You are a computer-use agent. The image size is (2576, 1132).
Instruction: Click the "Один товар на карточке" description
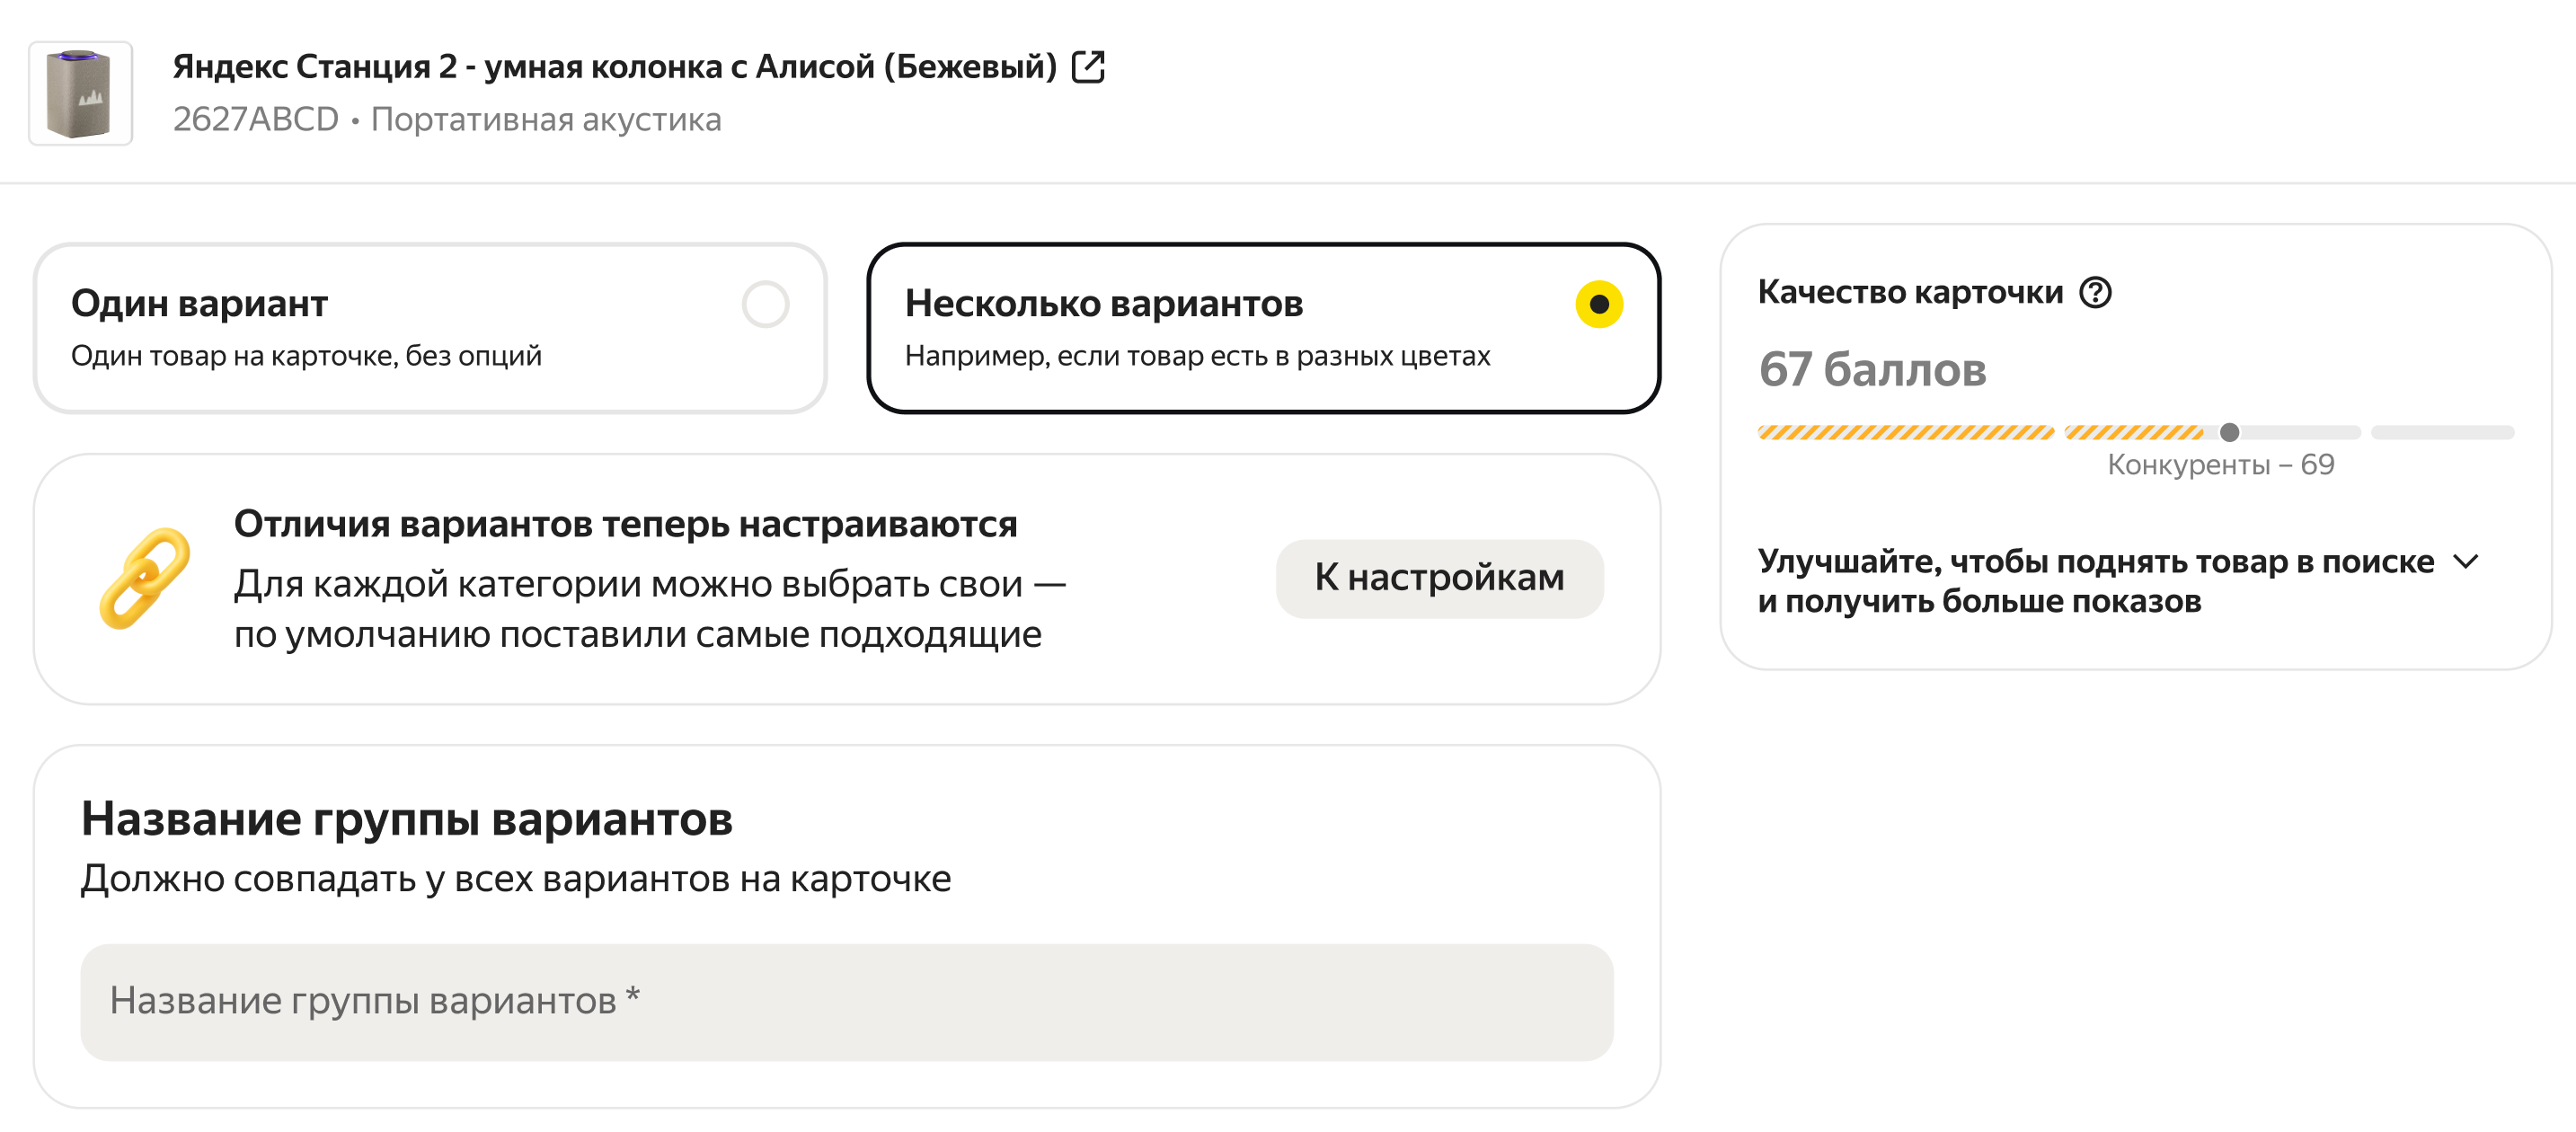coord(306,356)
